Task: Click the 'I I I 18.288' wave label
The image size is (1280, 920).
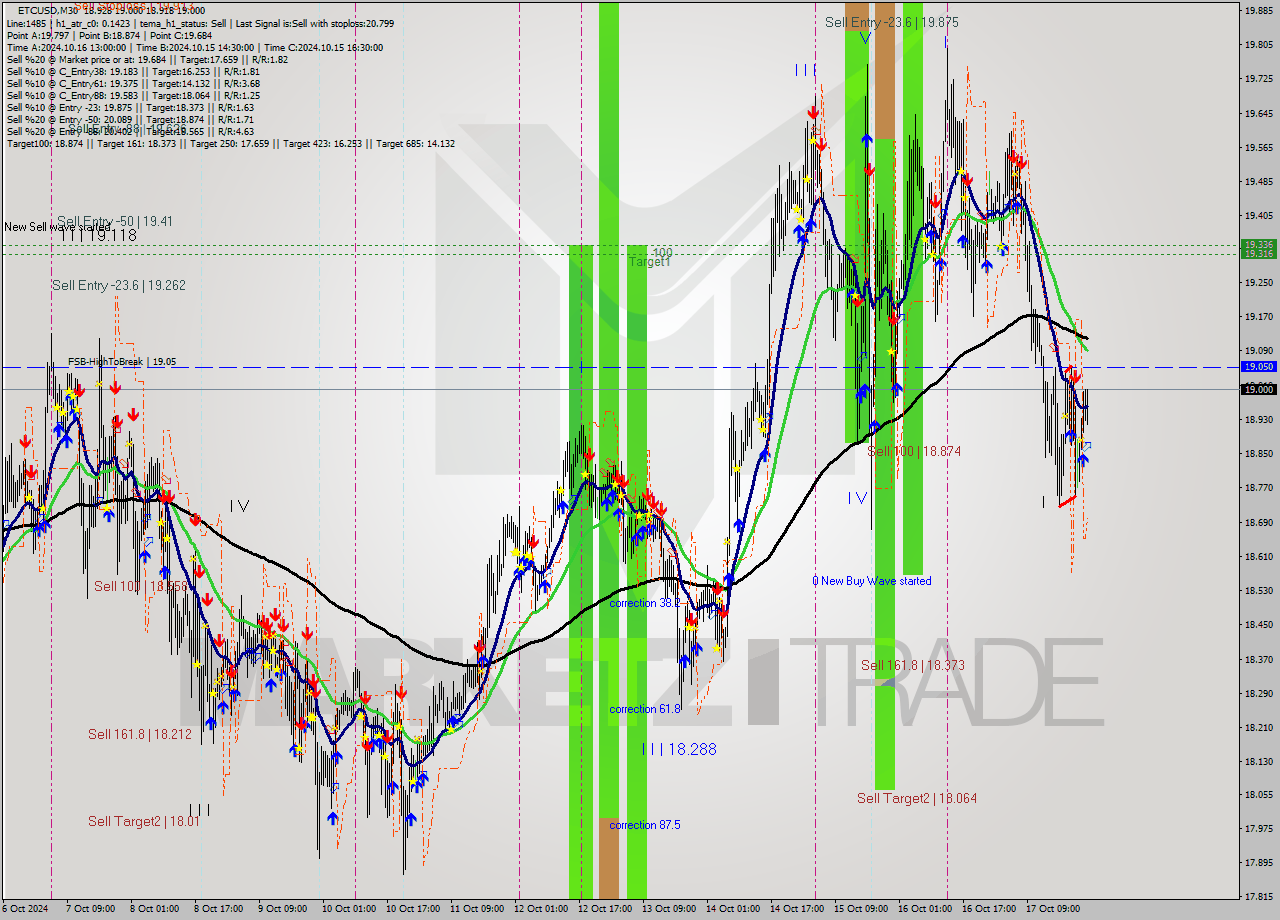Action: click(x=679, y=749)
